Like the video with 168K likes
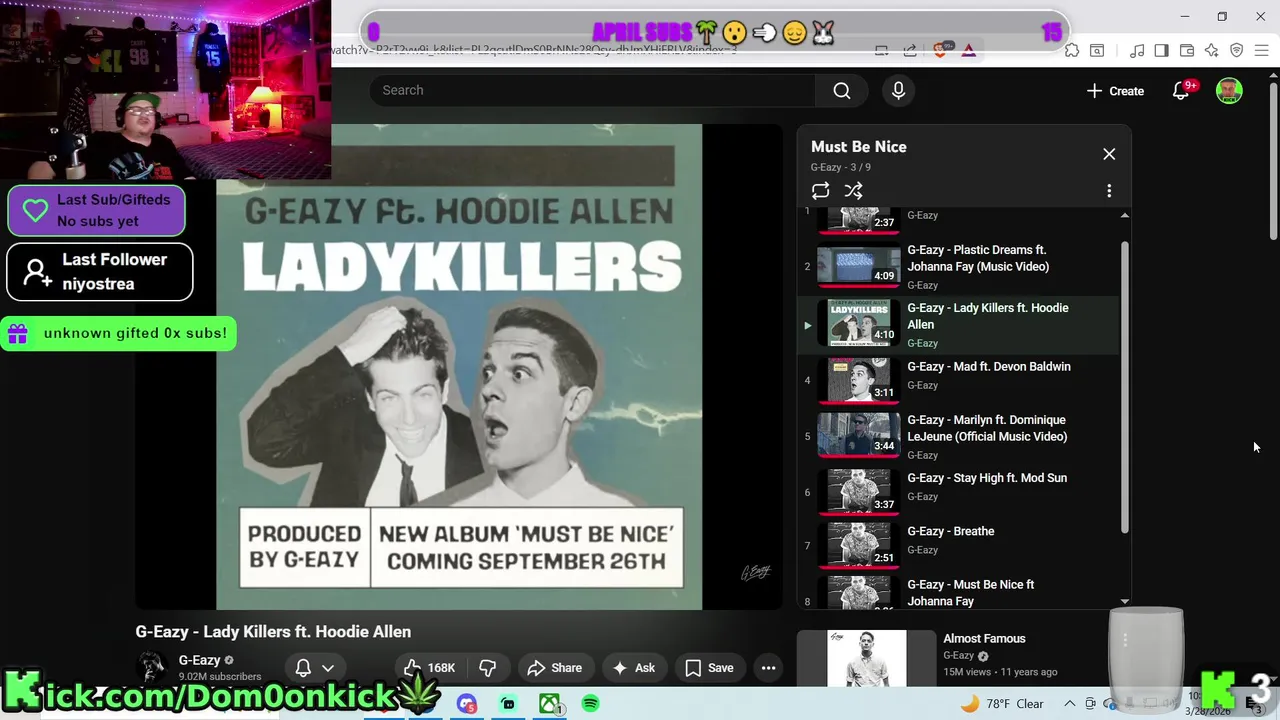1280x720 pixels. click(429, 668)
